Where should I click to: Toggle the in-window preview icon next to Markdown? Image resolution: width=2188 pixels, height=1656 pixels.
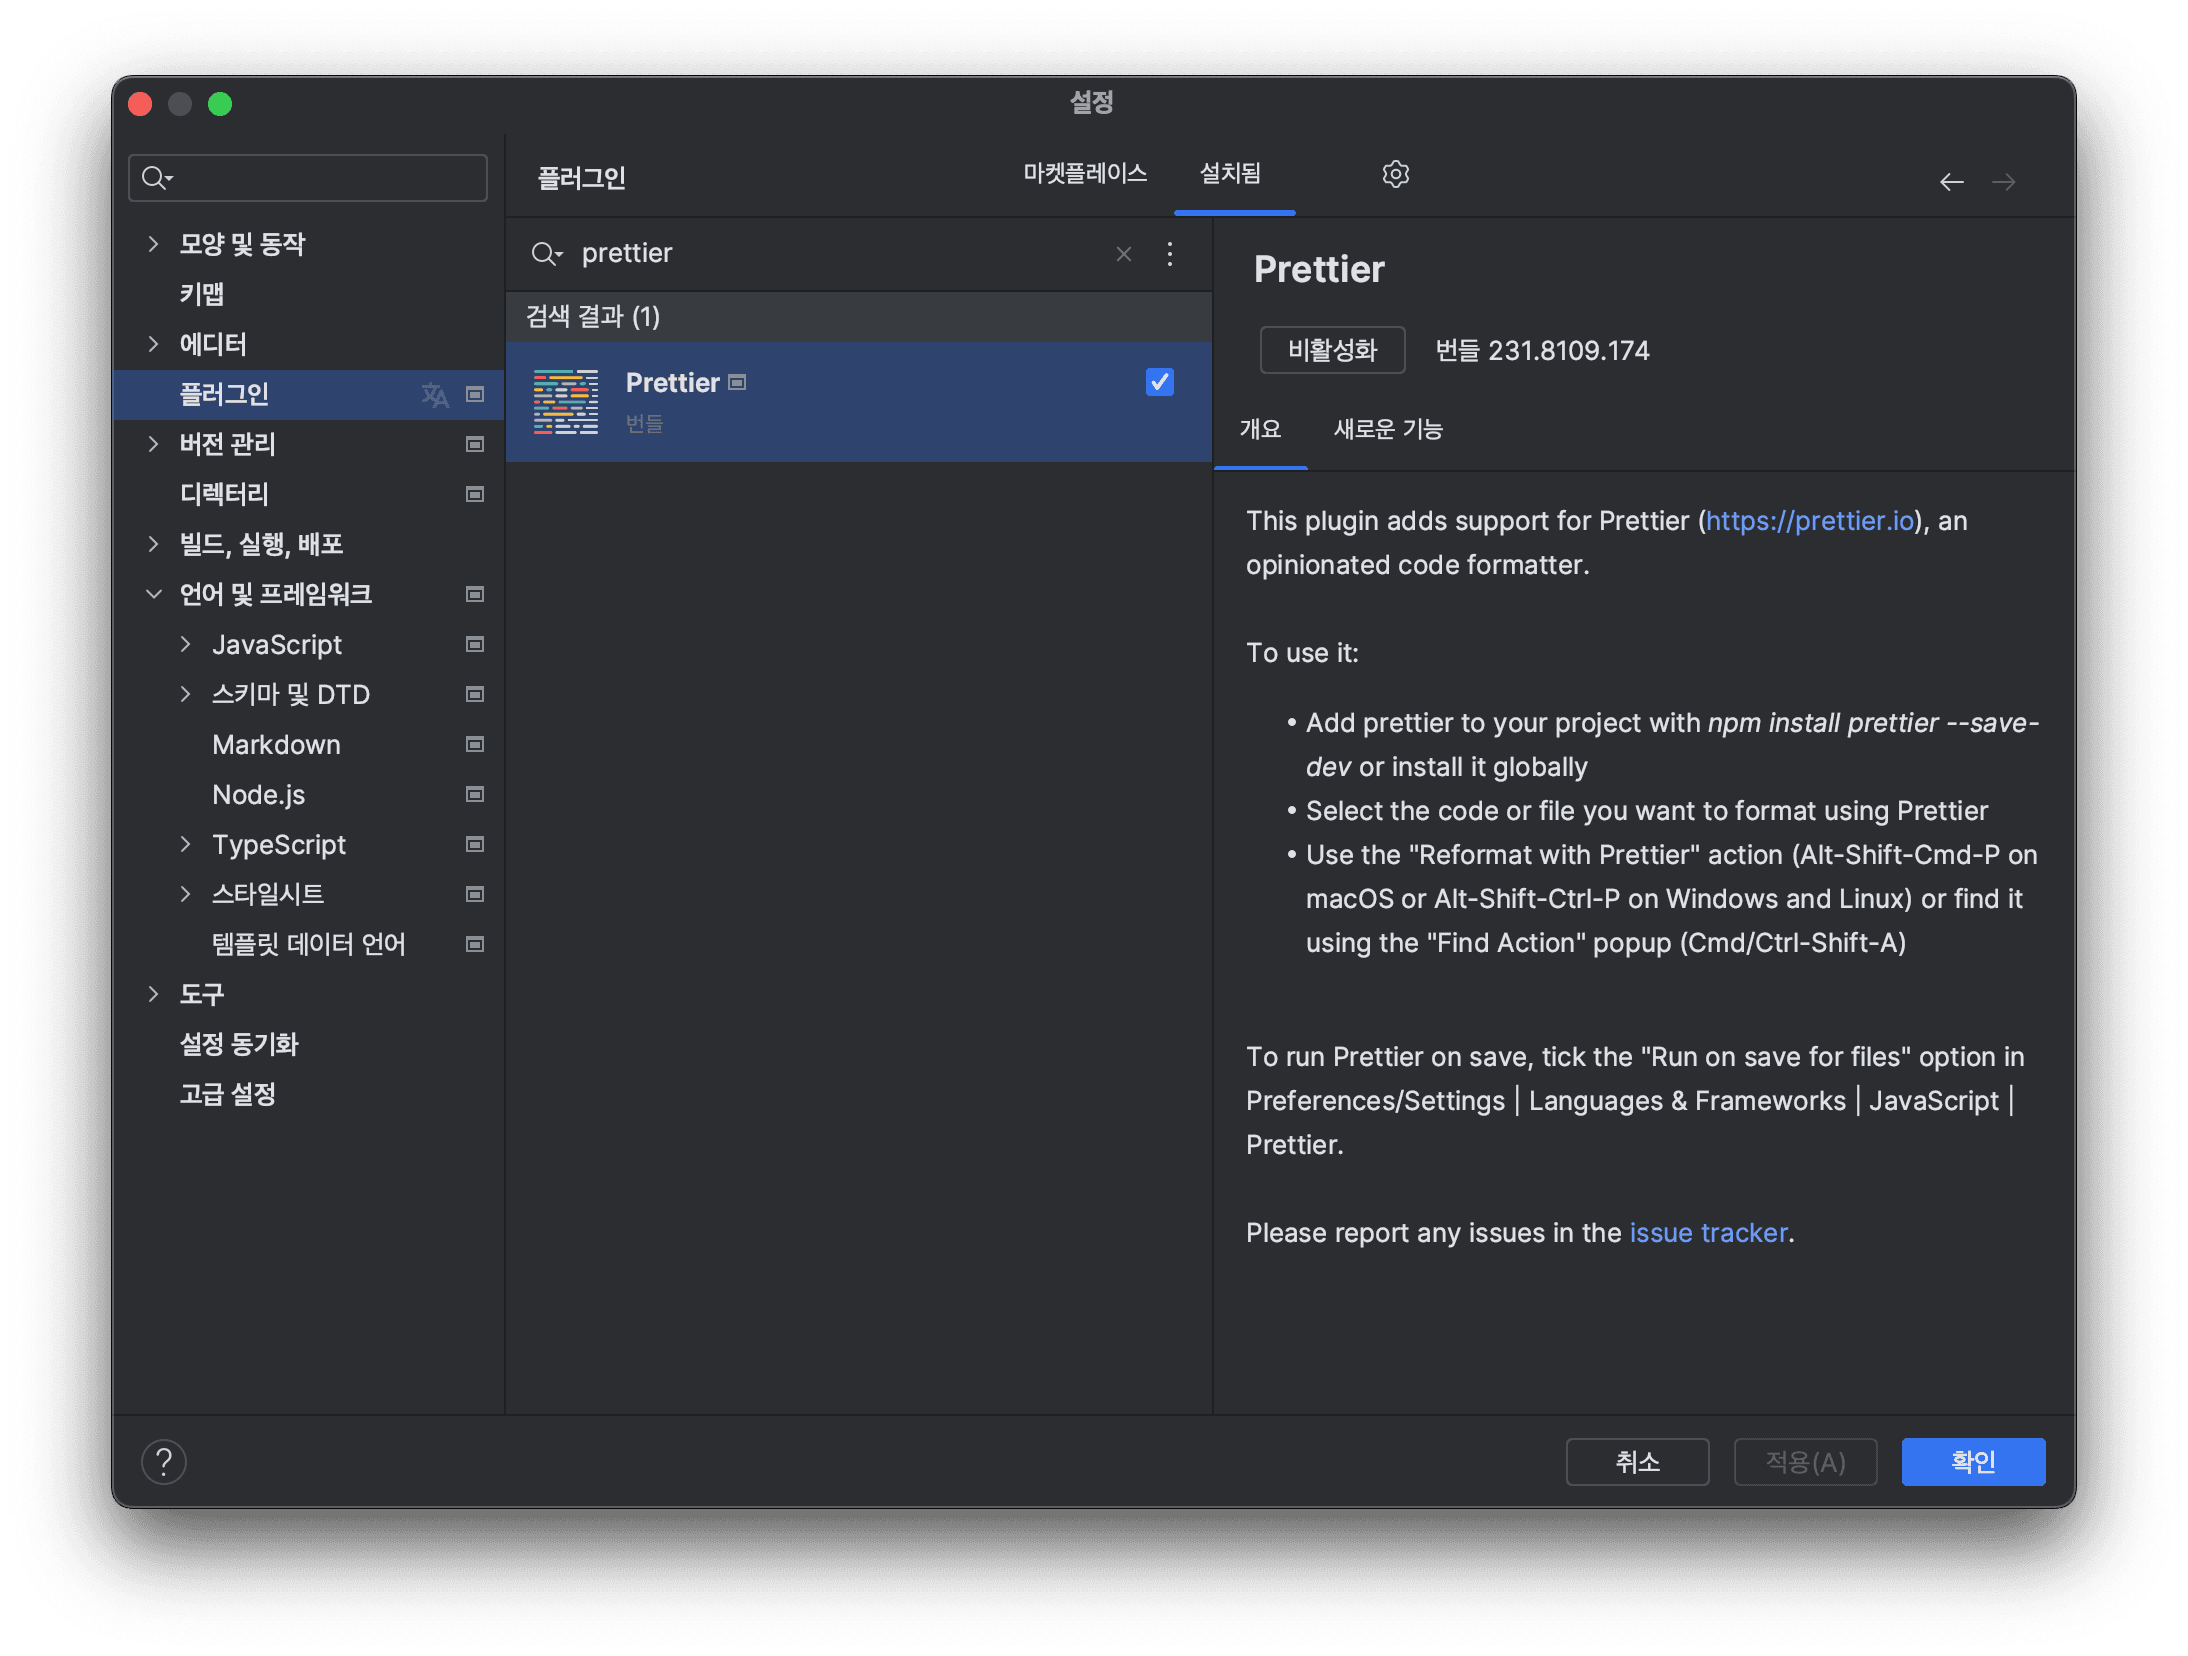(x=475, y=744)
